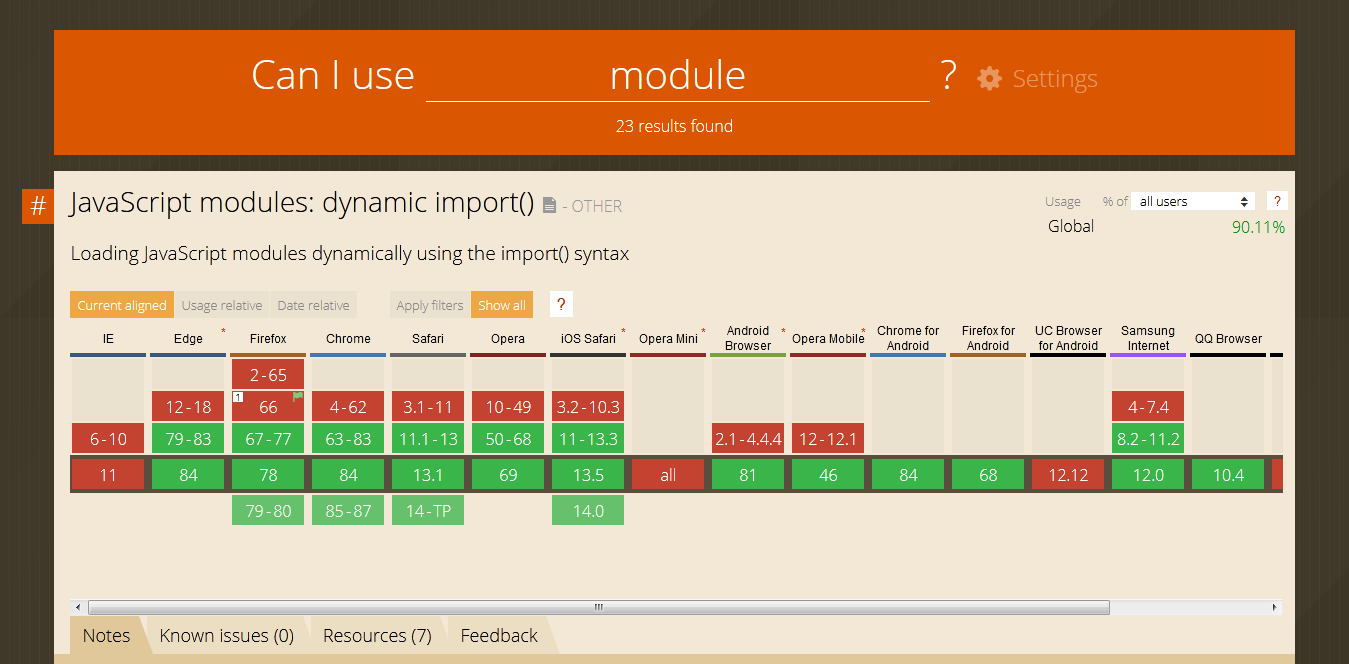Screen dimensions: 1349x664
Task: Click the Opera Mobile column header
Action: (x=828, y=339)
